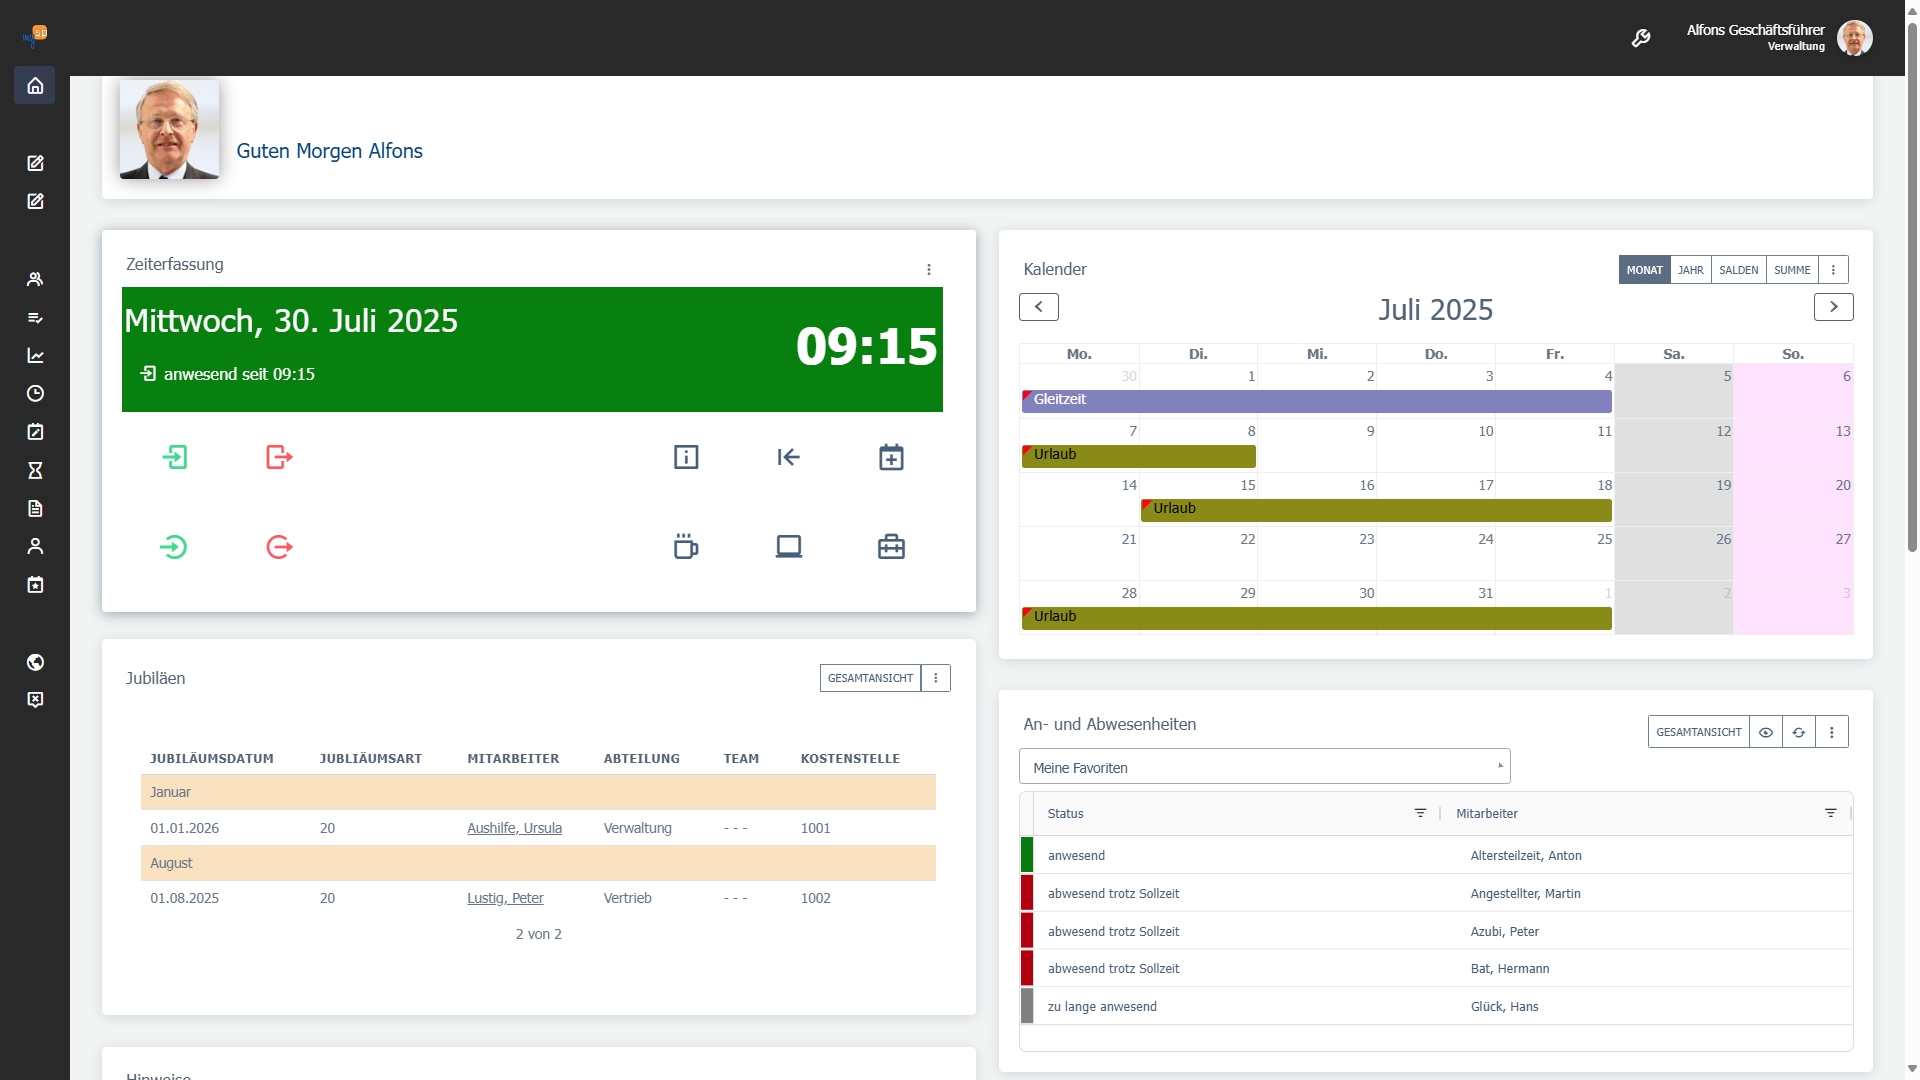Viewport: 1920px width, 1080px height.
Task: Click the Urlaub bar starting July 15
Action: pyautogui.click(x=1376, y=509)
